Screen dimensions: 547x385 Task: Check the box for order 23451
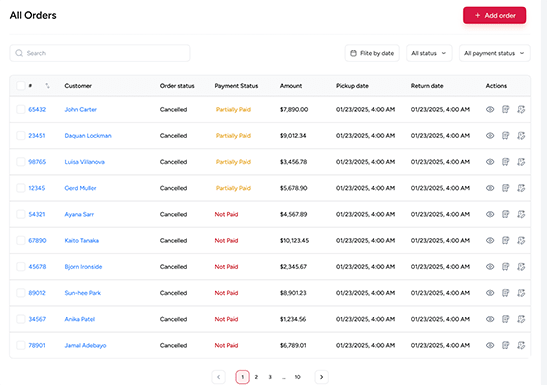(x=21, y=136)
